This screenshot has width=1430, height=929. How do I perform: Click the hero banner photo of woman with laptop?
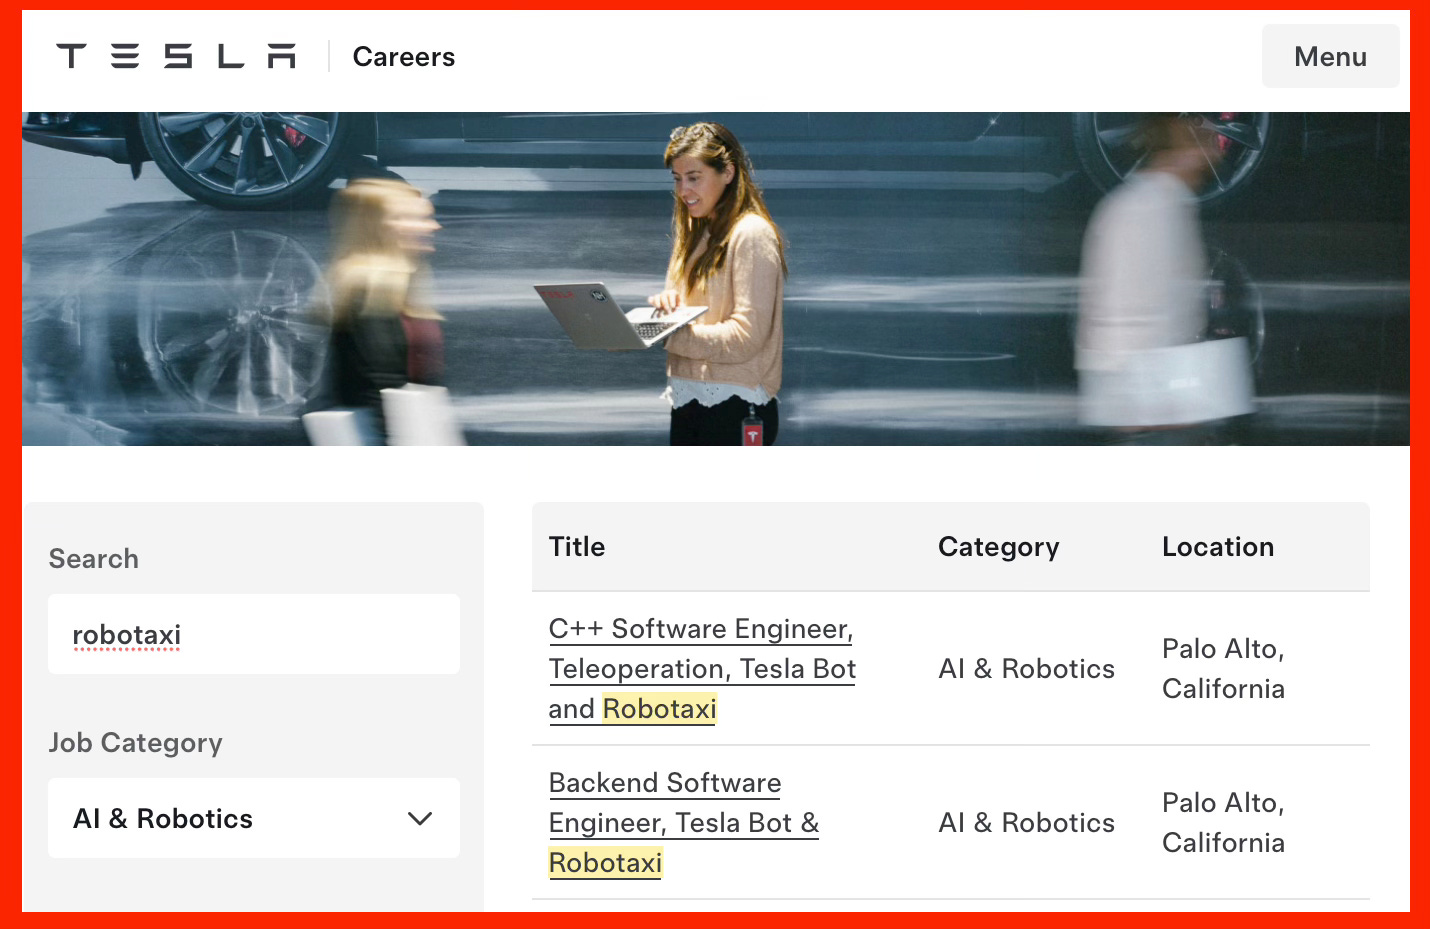tap(716, 279)
